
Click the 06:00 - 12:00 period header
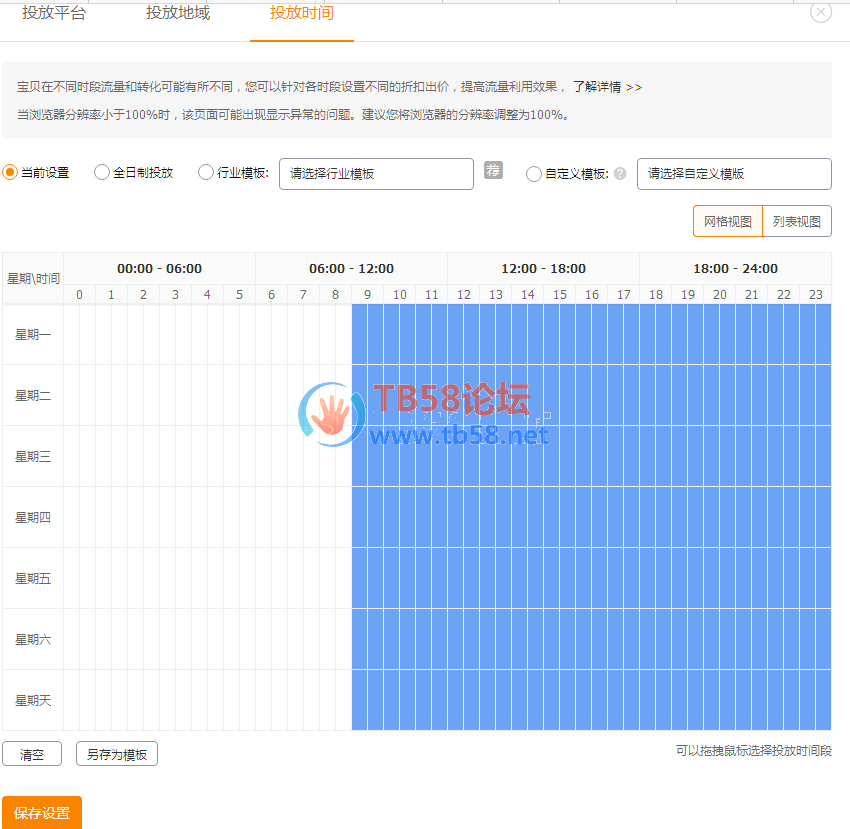click(x=351, y=268)
